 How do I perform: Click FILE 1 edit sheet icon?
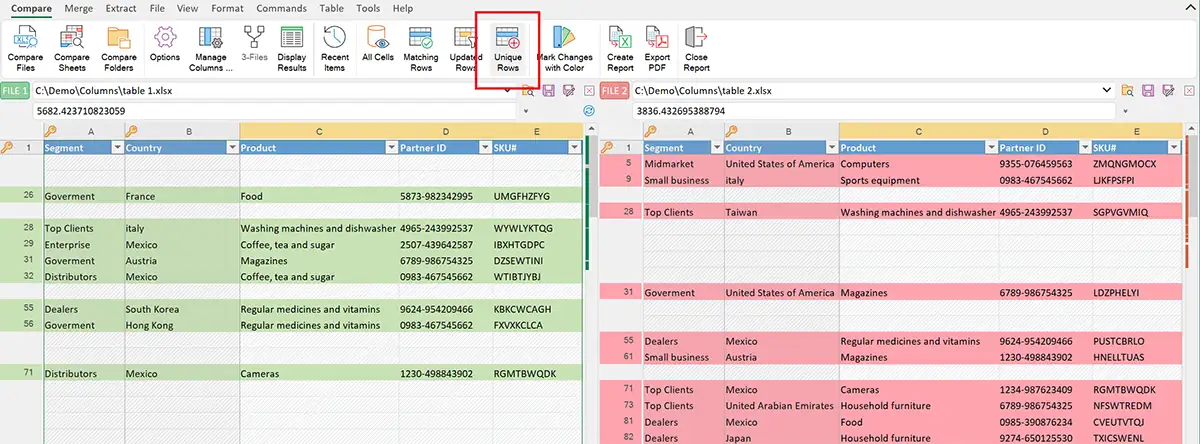tap(569, 91)
